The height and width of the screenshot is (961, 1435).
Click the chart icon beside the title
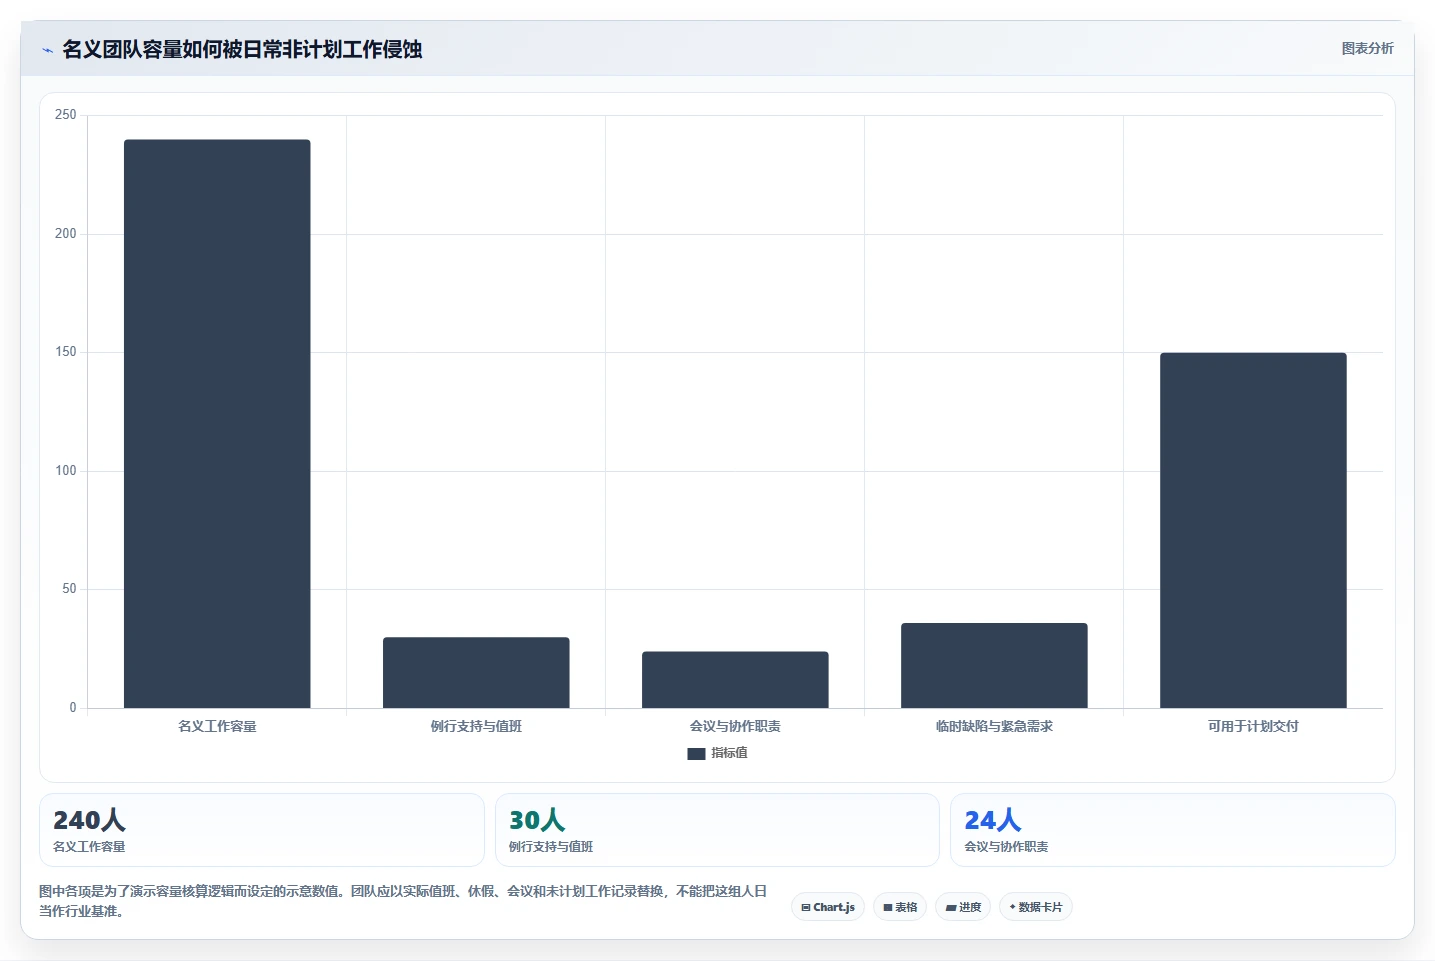(x=47, y=50)
